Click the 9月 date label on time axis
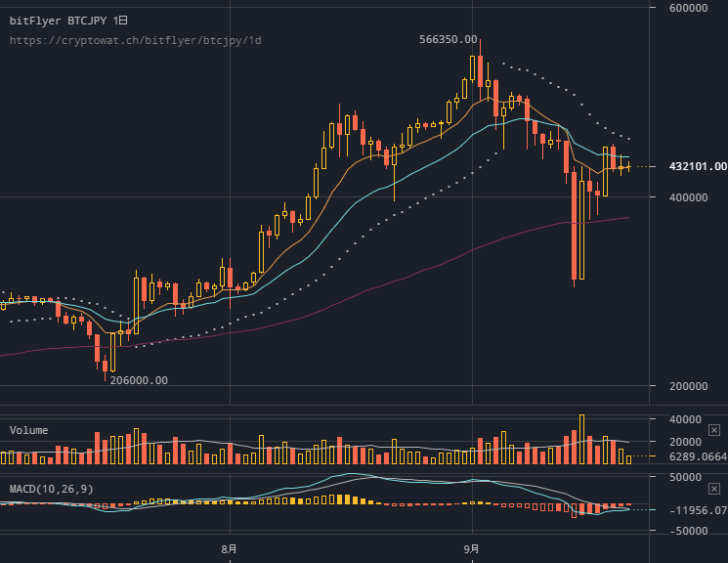This screenshot has width=728, height=563. pos(471,548)
